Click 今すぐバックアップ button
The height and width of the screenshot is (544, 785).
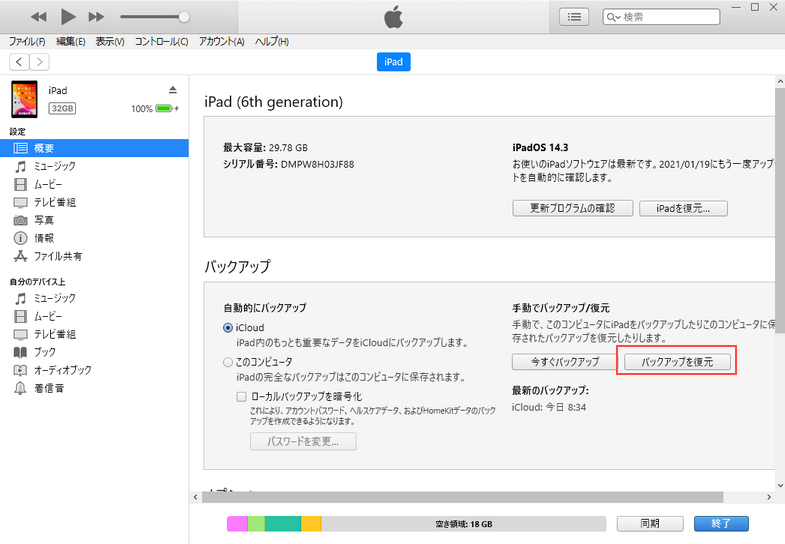564,362
